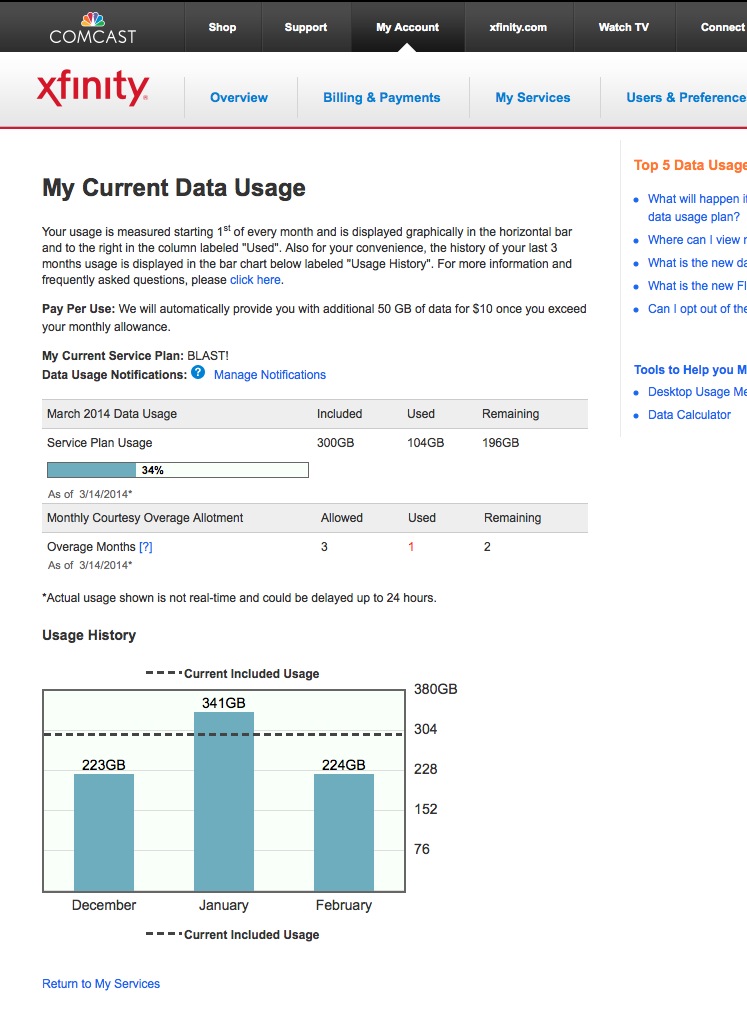Click the Xfinity logo
This screenshot has width=747, height=1010.
92,89
